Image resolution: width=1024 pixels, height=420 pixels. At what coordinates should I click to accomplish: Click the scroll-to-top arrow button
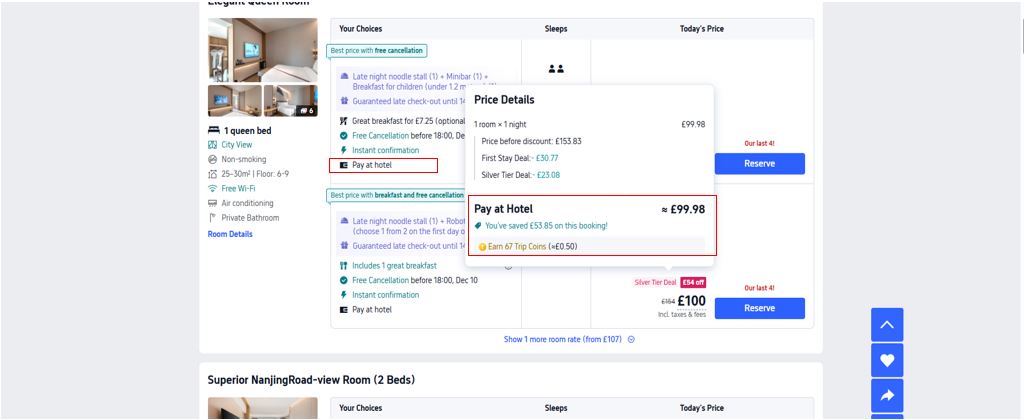(887, 324)
